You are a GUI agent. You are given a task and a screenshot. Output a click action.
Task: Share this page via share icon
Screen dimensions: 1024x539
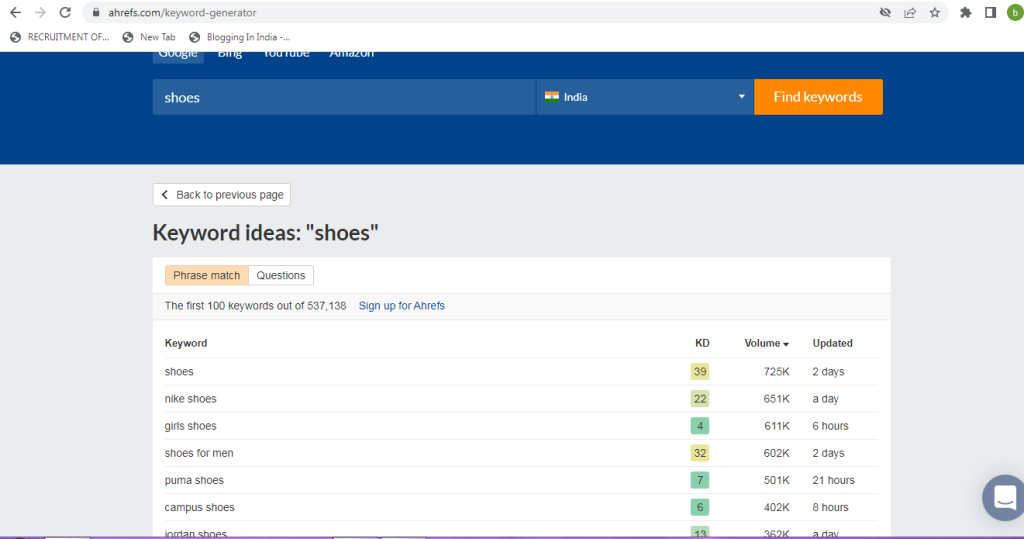[x=910, y=12]
